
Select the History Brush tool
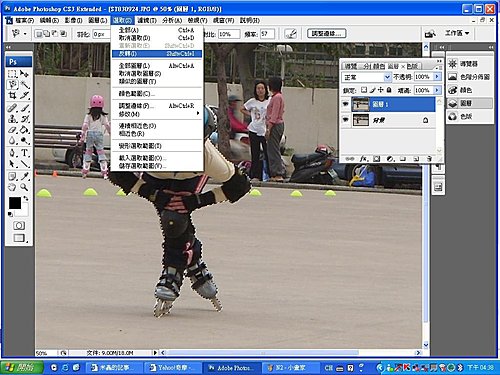[x=24, y=119]
